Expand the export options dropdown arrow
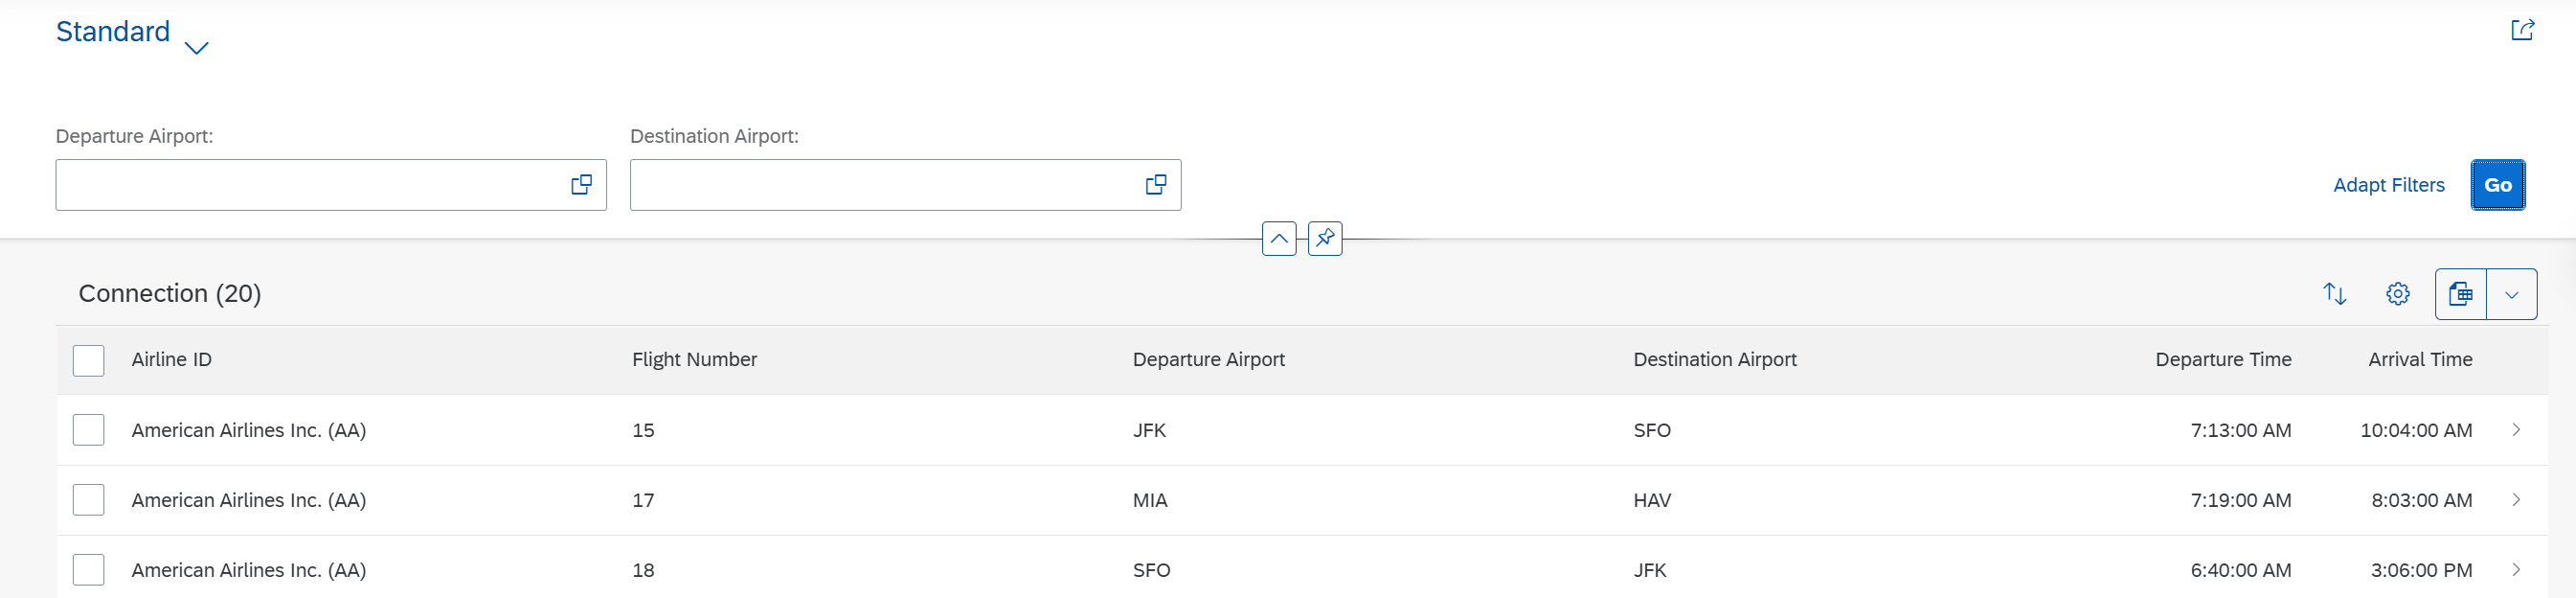 click(2511, 294)
